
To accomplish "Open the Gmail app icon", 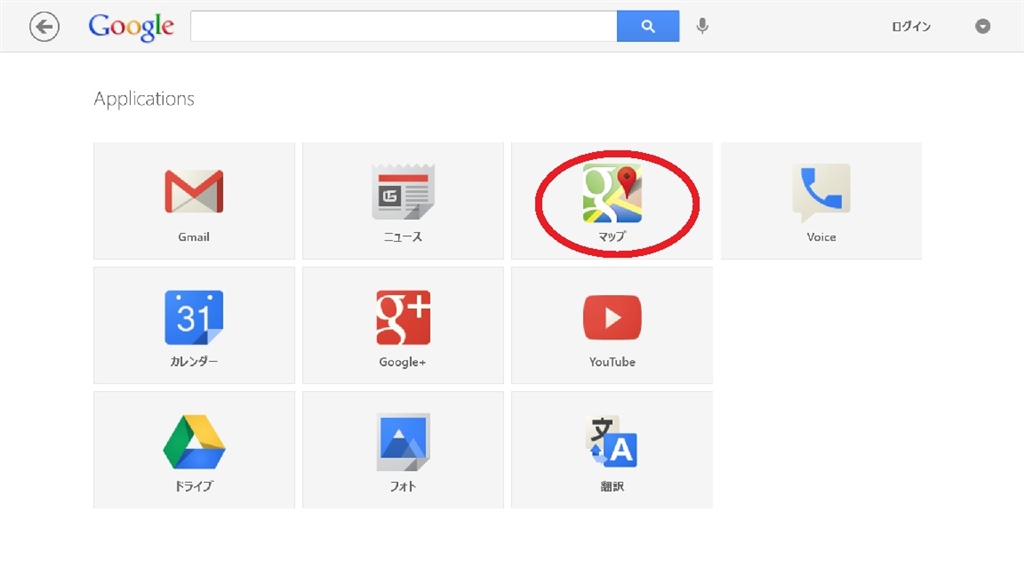I will pos(194,191).
